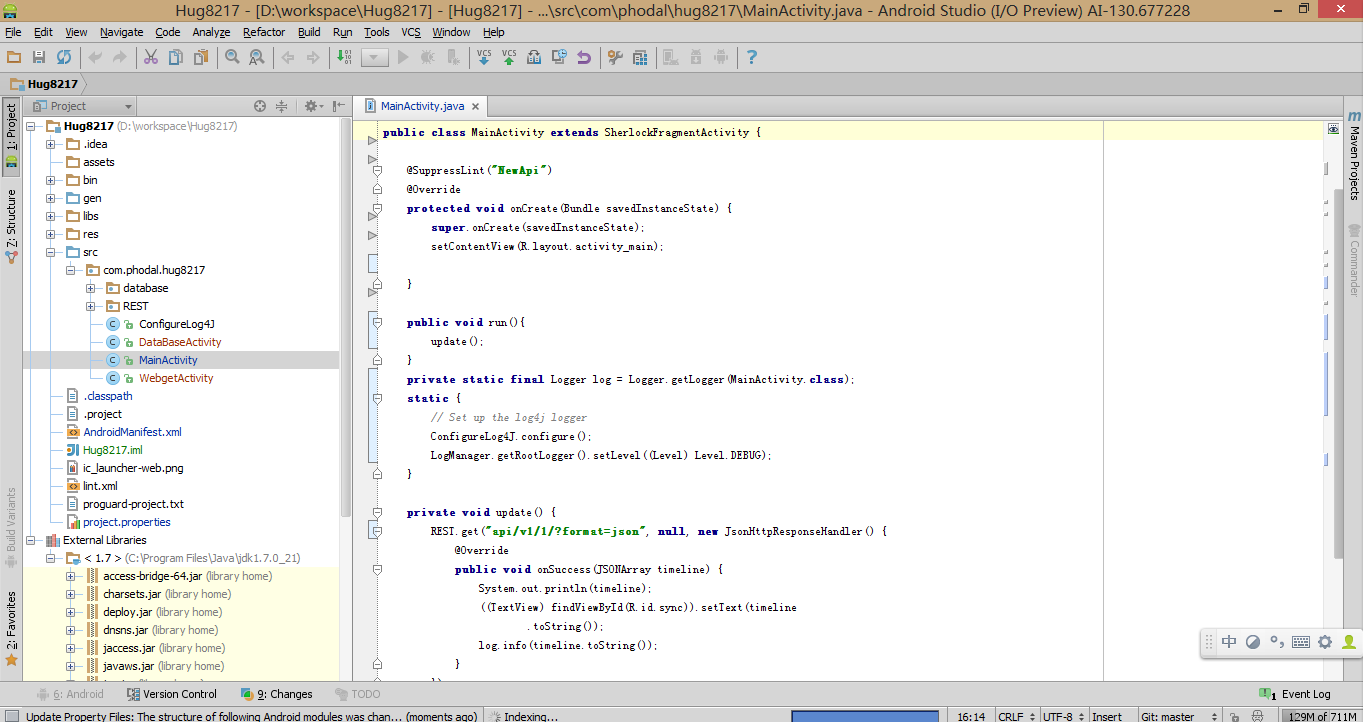
Task: Expand the gen folder
Action: tap(51, 198)
